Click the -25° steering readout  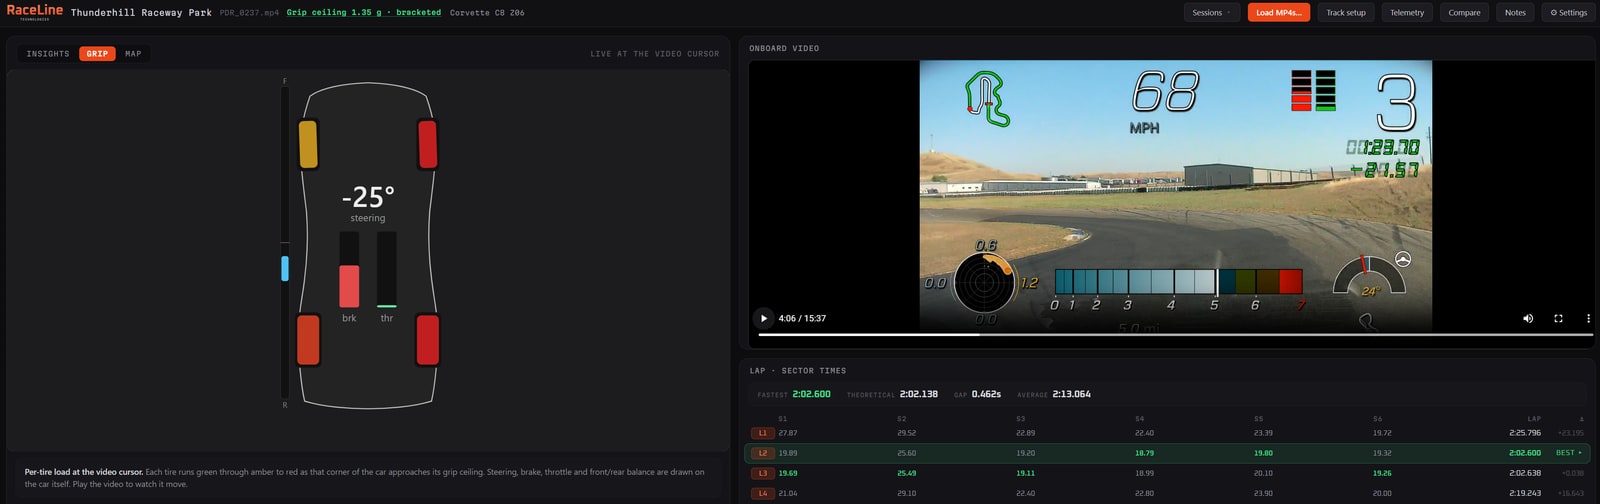[368, 197]
